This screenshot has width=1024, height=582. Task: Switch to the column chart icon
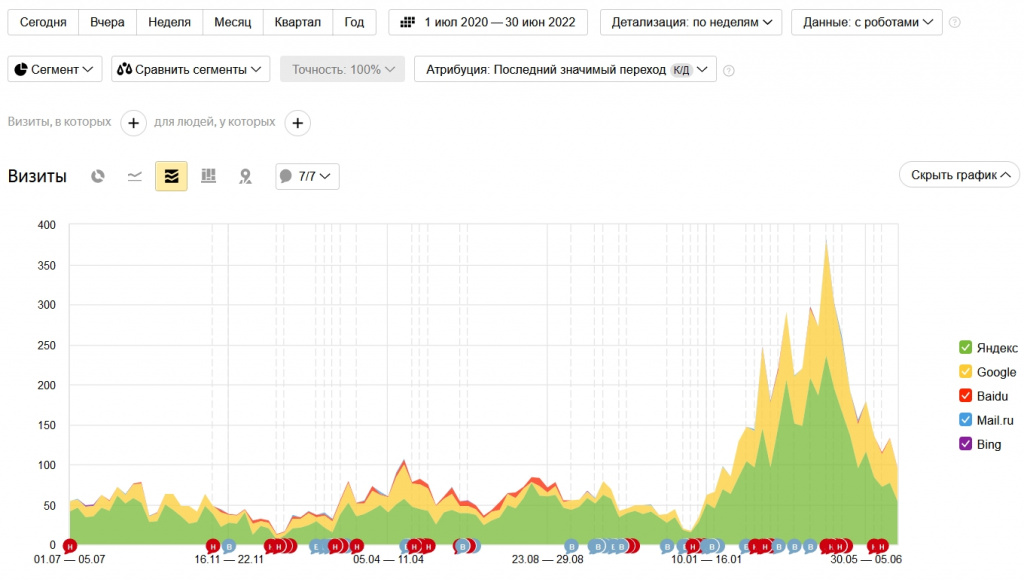point(208,176)
